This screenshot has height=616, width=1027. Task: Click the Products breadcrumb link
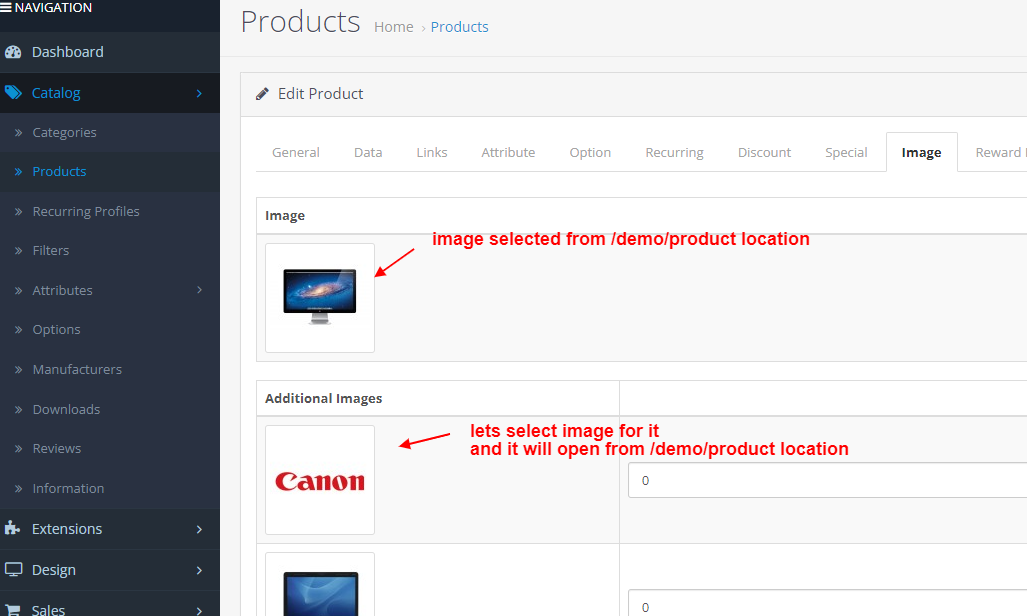(x=459, y=27)
